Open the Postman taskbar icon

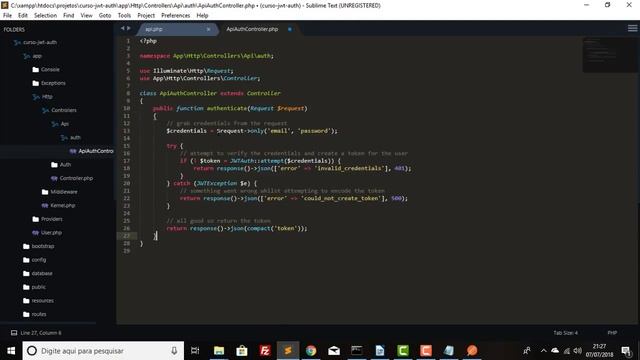tap(472, 351)
